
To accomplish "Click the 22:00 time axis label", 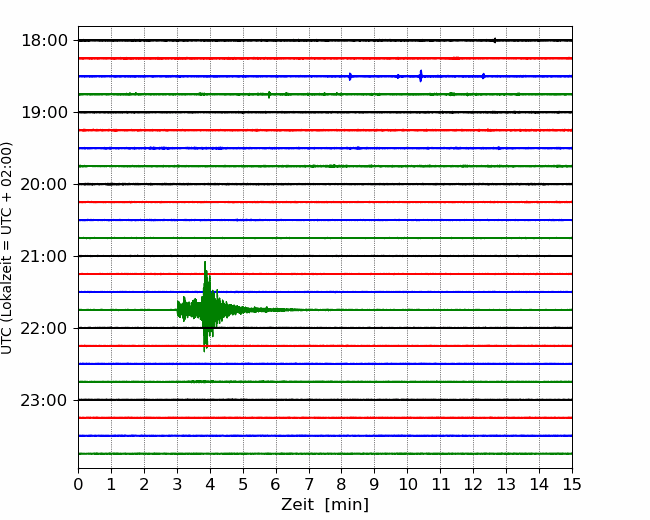I will click(44, 328).
